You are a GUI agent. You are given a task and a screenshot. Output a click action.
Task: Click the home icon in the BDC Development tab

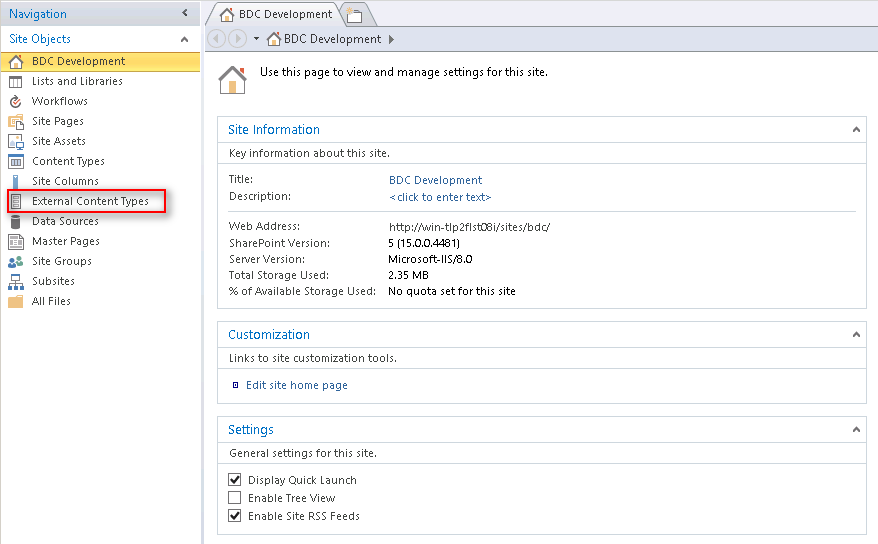[x=227, y=15]
